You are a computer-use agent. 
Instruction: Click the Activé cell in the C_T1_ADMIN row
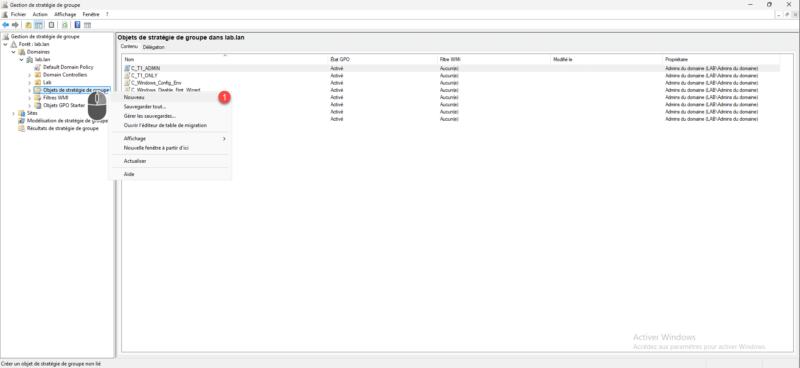tap(336, 68)
